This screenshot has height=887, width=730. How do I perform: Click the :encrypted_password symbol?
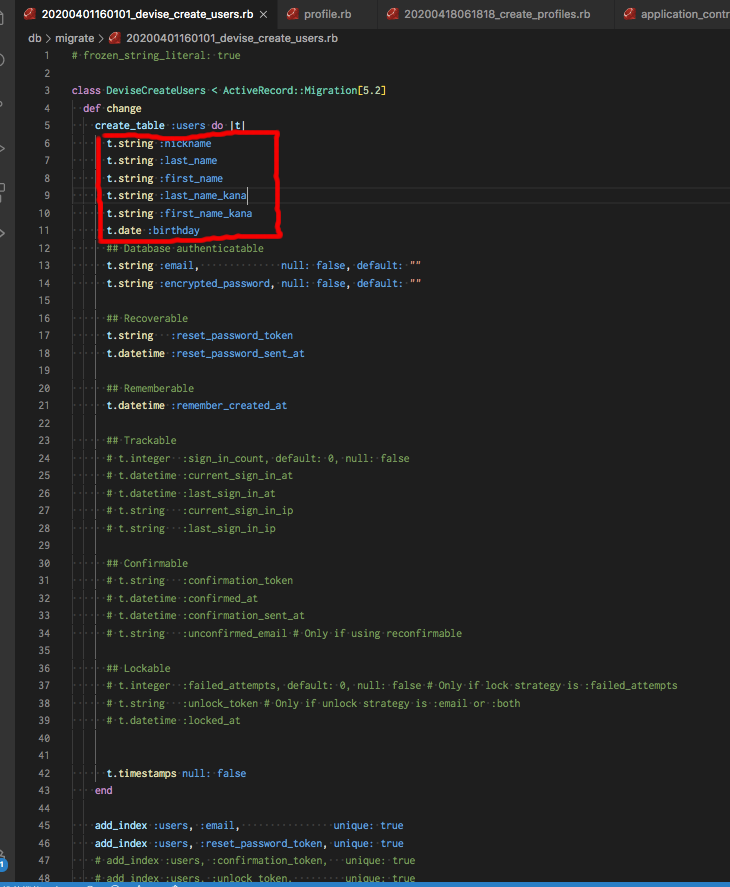click(214, 283)
